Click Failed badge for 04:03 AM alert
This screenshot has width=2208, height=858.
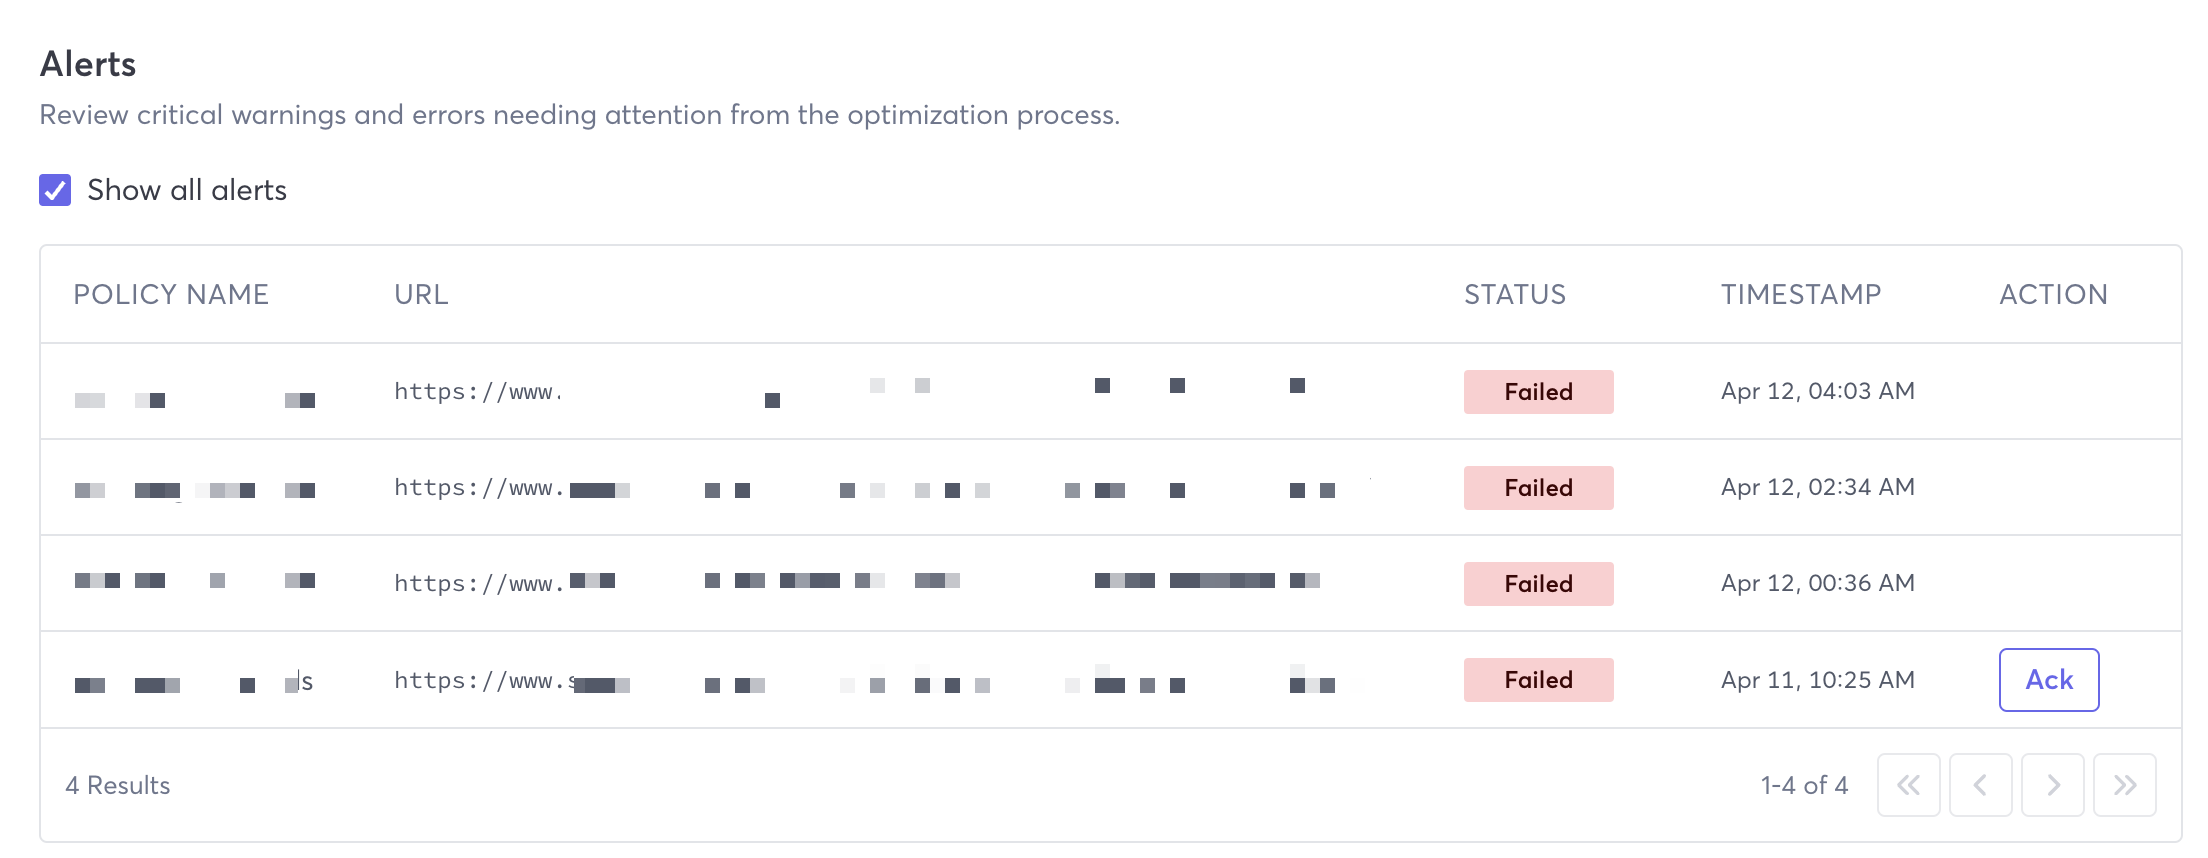tap(1538, 392)
